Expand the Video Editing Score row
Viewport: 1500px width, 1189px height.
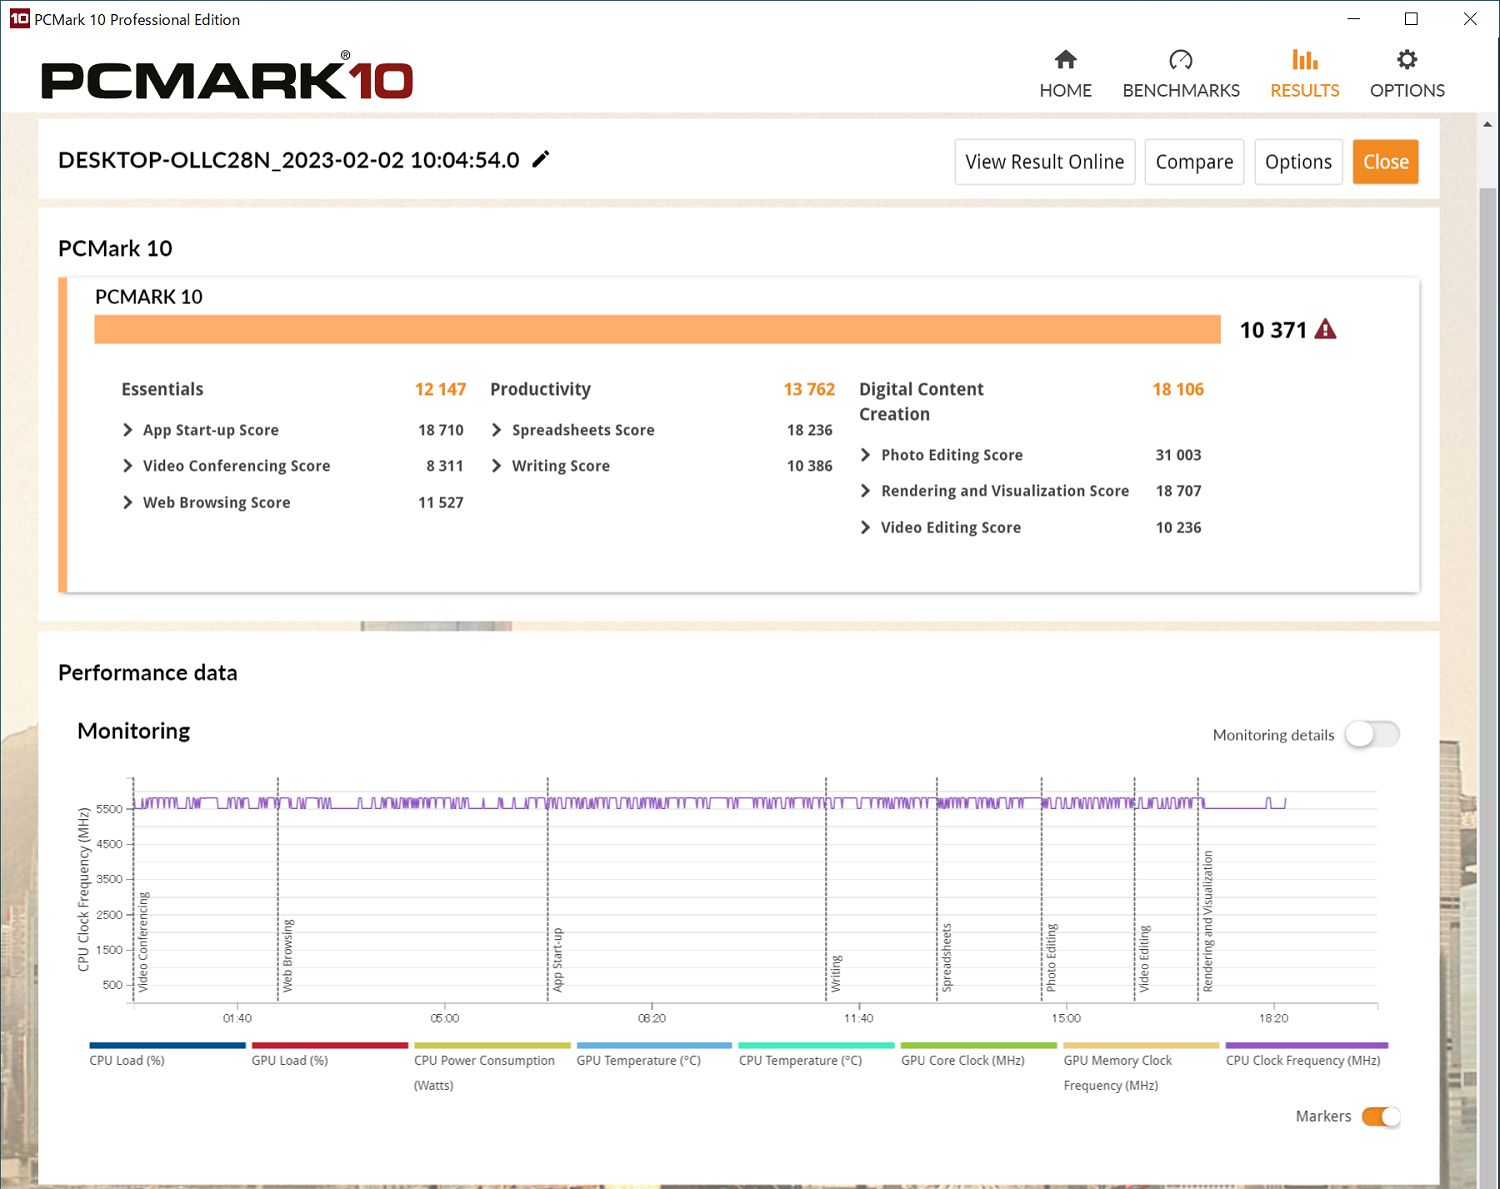click(x=865, y=527)
